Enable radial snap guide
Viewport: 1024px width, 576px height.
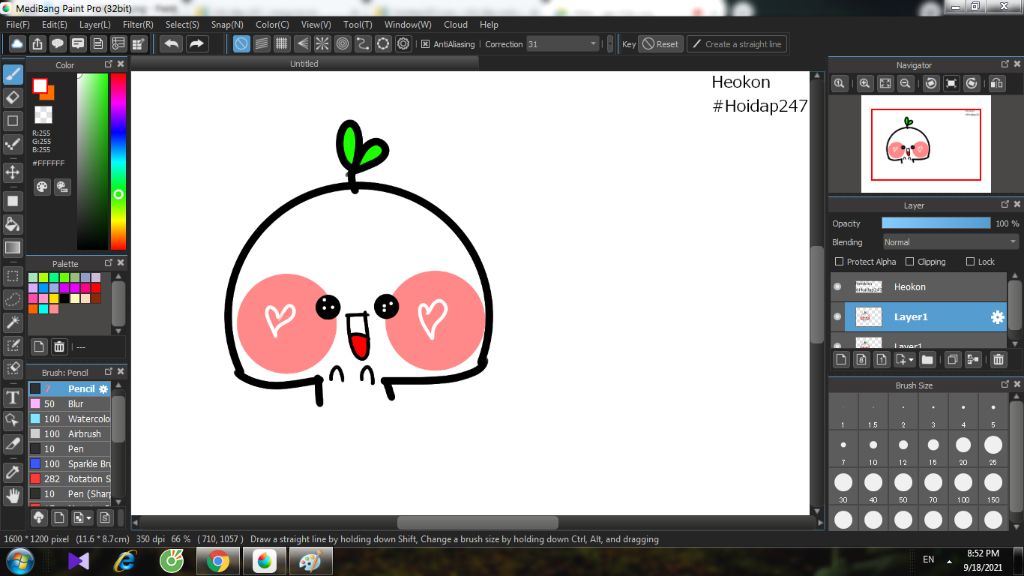point(322,44)
